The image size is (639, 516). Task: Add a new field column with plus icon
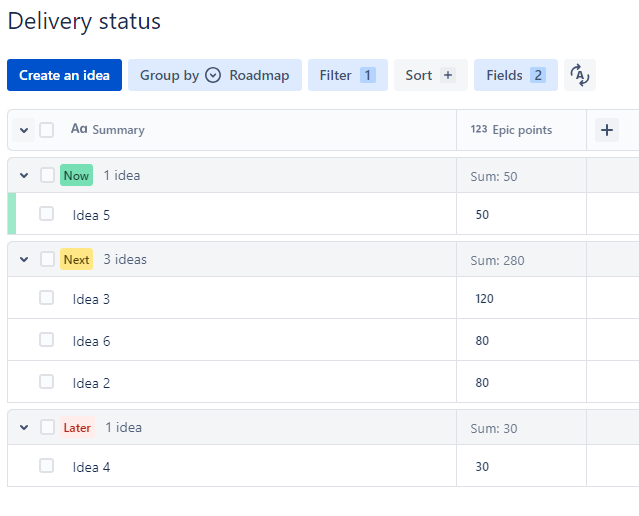click(x=607, y=130)
